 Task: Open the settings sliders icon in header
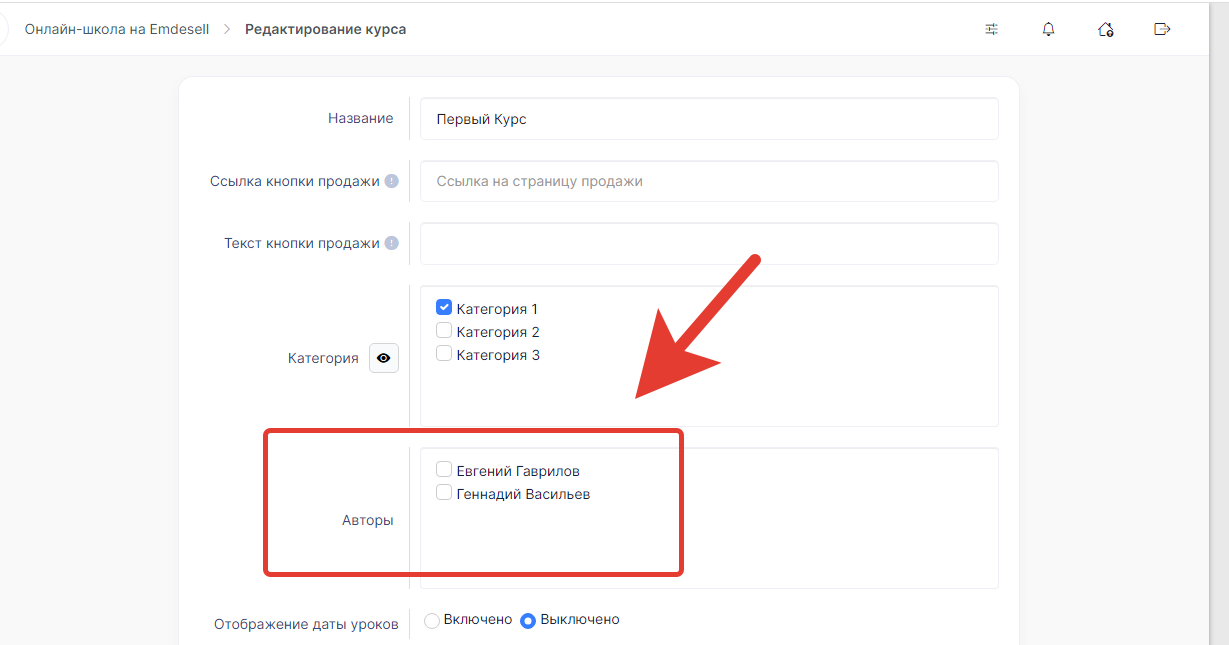[991, 29]
